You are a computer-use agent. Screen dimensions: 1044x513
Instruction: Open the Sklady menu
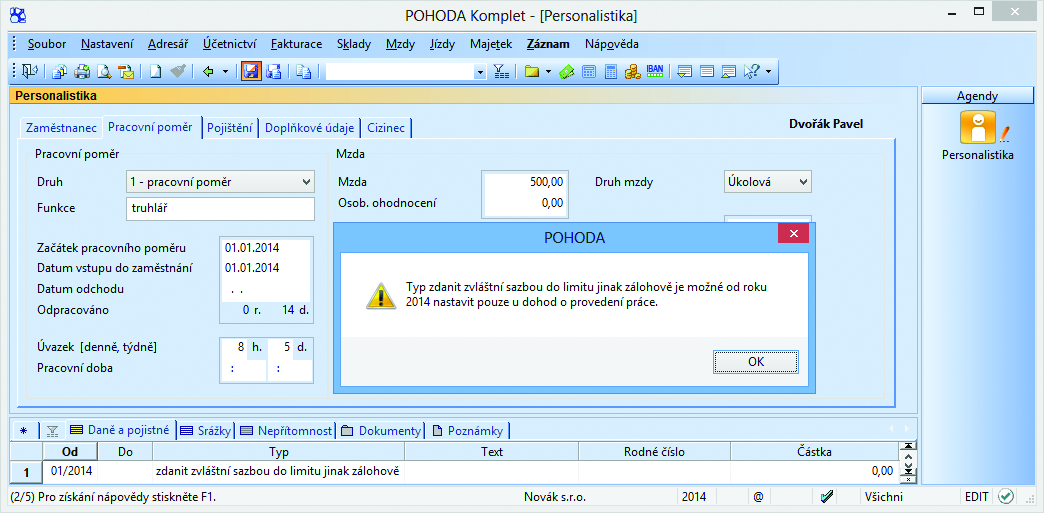tap(354, 45)
